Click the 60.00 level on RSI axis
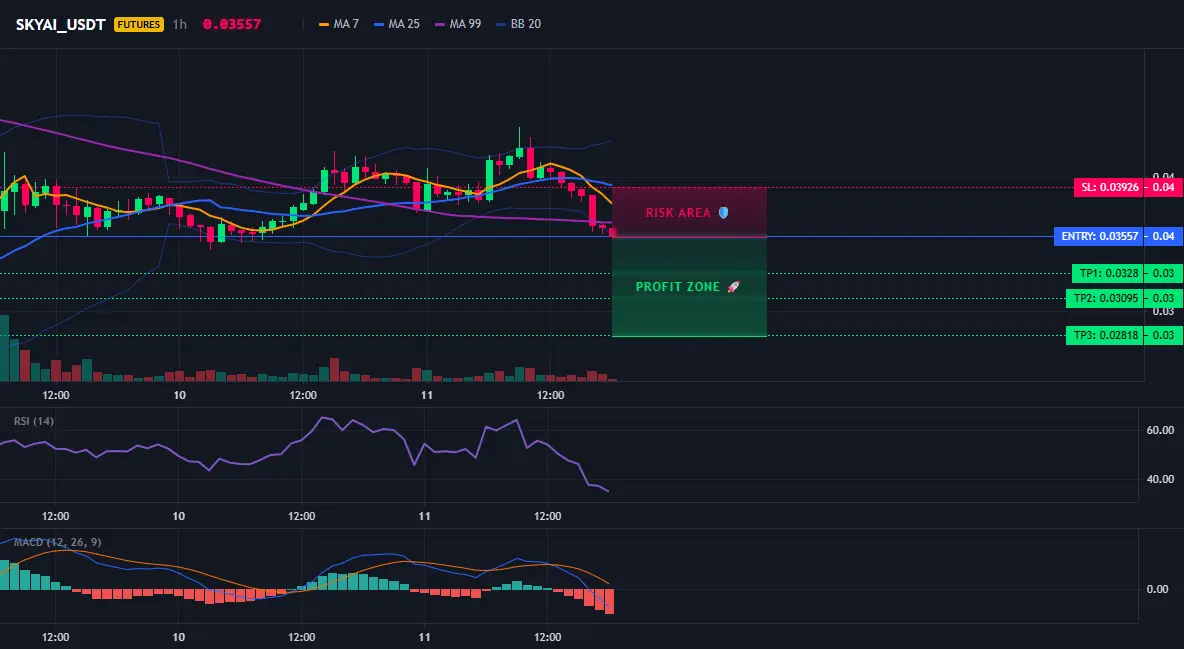This screenshot has height=649, width=1184. [1161, 430]
